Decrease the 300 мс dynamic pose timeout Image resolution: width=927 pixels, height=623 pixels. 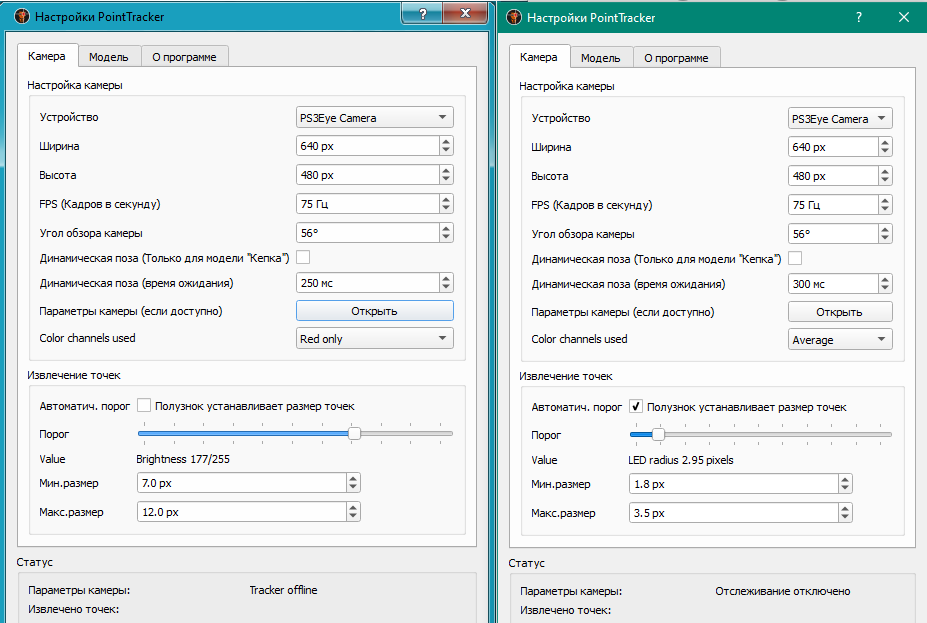(x=885, y=289)
